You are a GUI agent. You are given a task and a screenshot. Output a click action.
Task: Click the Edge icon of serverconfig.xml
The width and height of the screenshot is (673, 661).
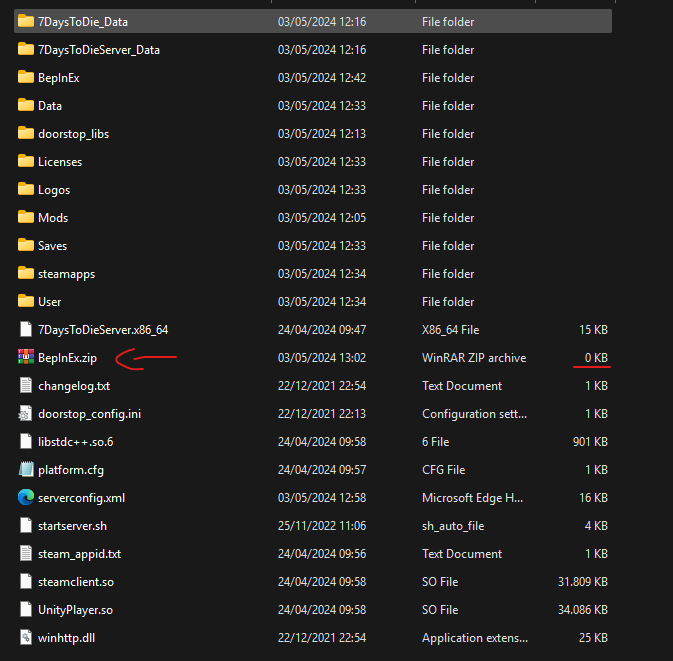tap(26, 497)
